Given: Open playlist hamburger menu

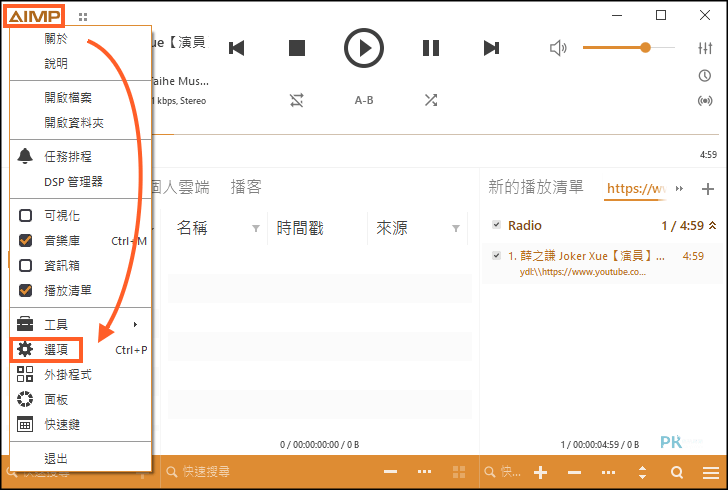Looking at the screenshot, I should (x=711, y=472).
